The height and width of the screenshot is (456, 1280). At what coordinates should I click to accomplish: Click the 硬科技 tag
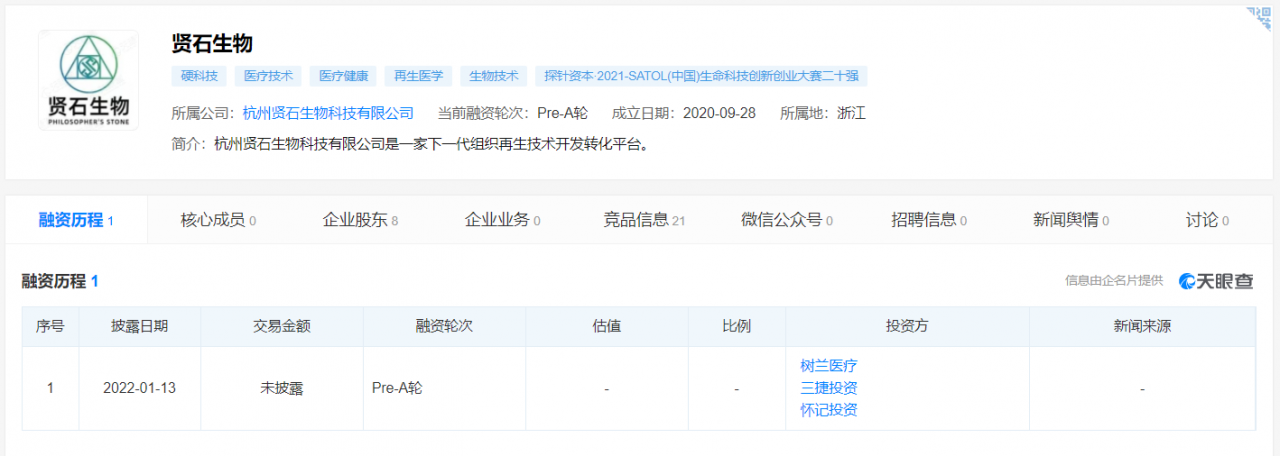point(199,76)
